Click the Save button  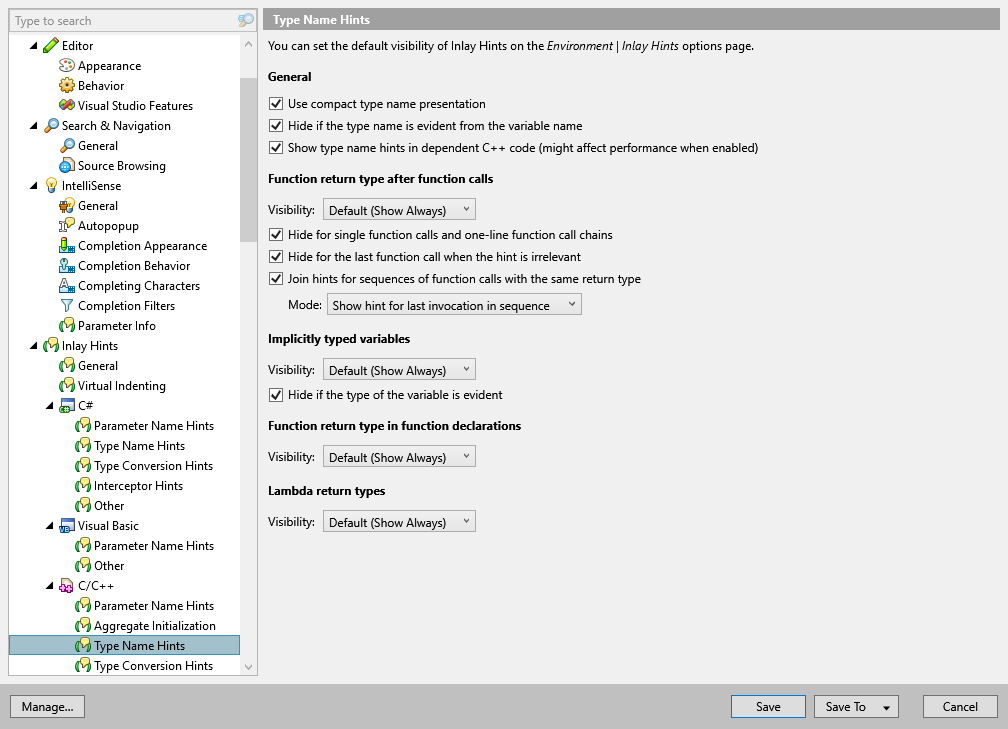pos(768,706)
